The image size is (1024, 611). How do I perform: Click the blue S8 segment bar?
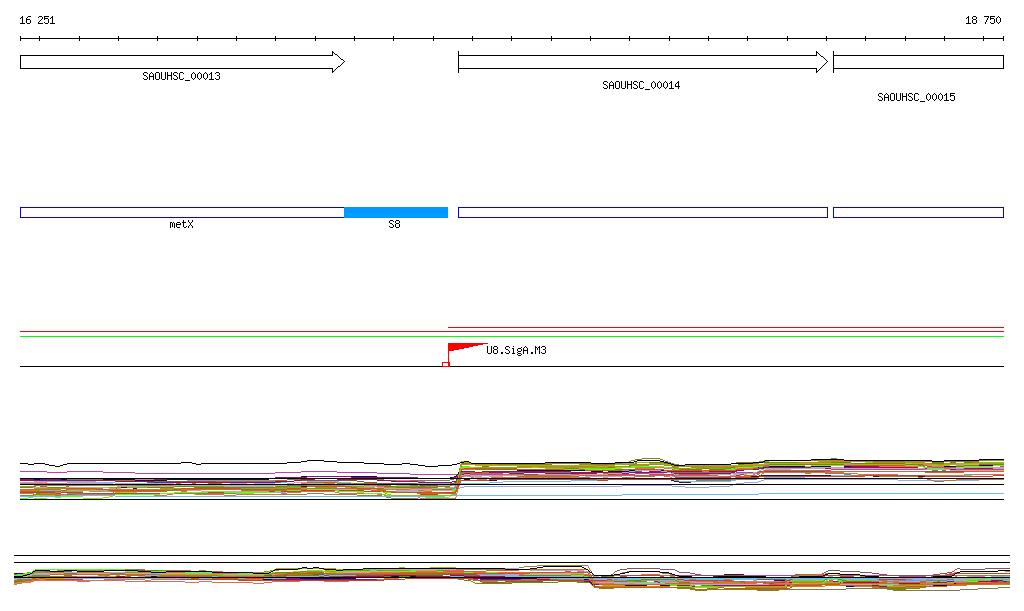coord(395,212)
